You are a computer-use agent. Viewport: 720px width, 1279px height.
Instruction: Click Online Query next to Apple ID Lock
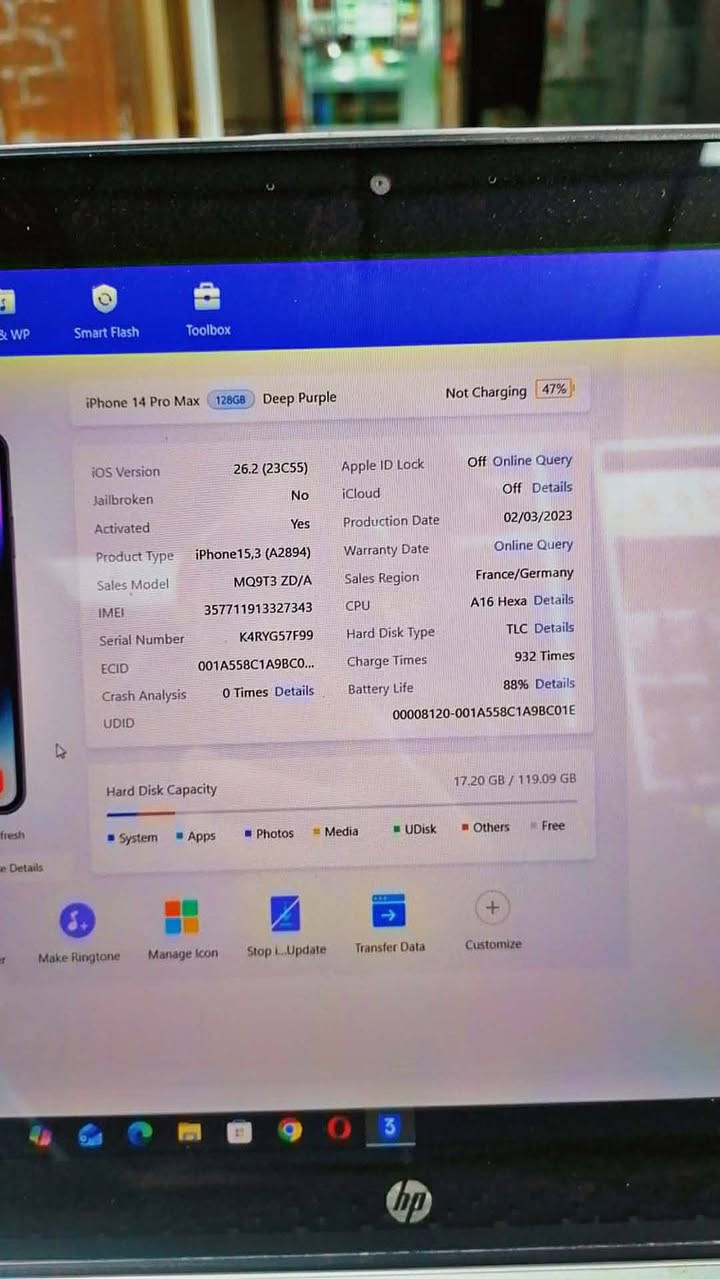532,461
